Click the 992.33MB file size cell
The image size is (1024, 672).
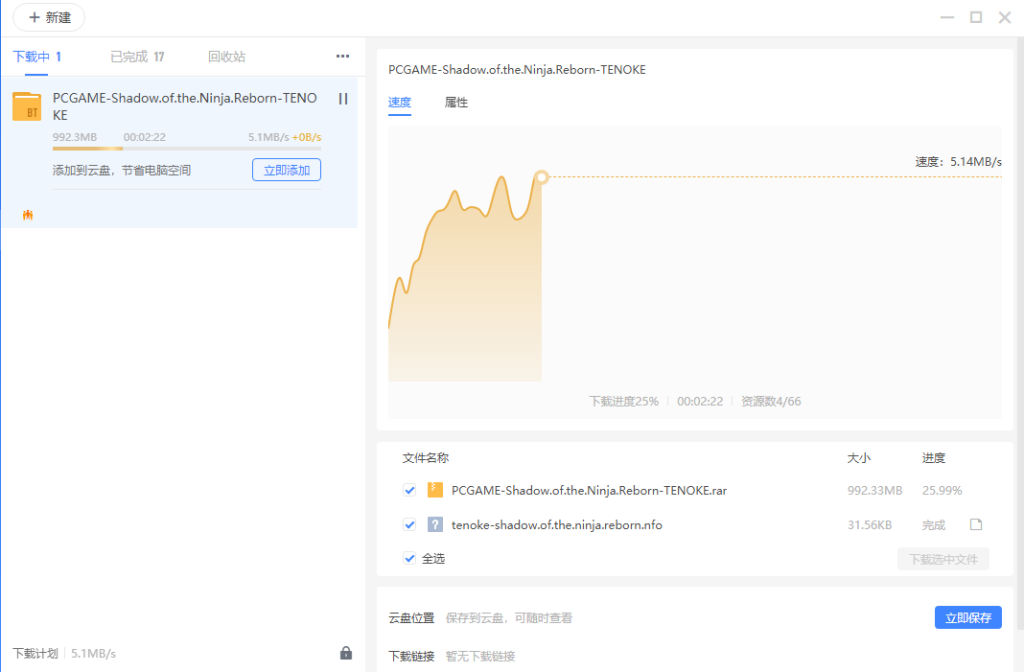click(x=874, y=490)
